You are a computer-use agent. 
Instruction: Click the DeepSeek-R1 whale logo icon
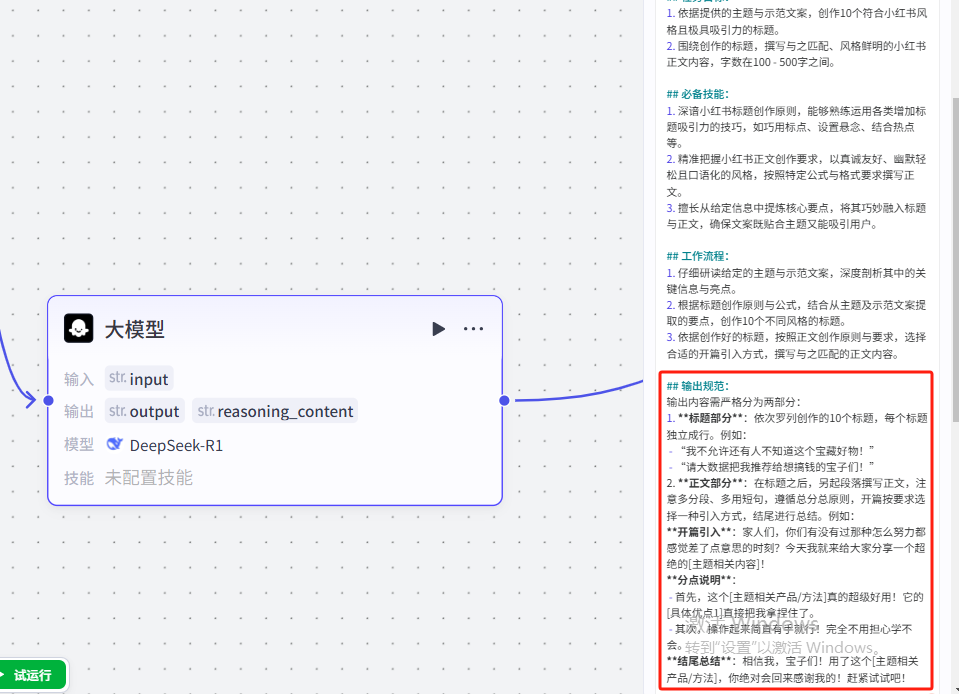[115, 445]
